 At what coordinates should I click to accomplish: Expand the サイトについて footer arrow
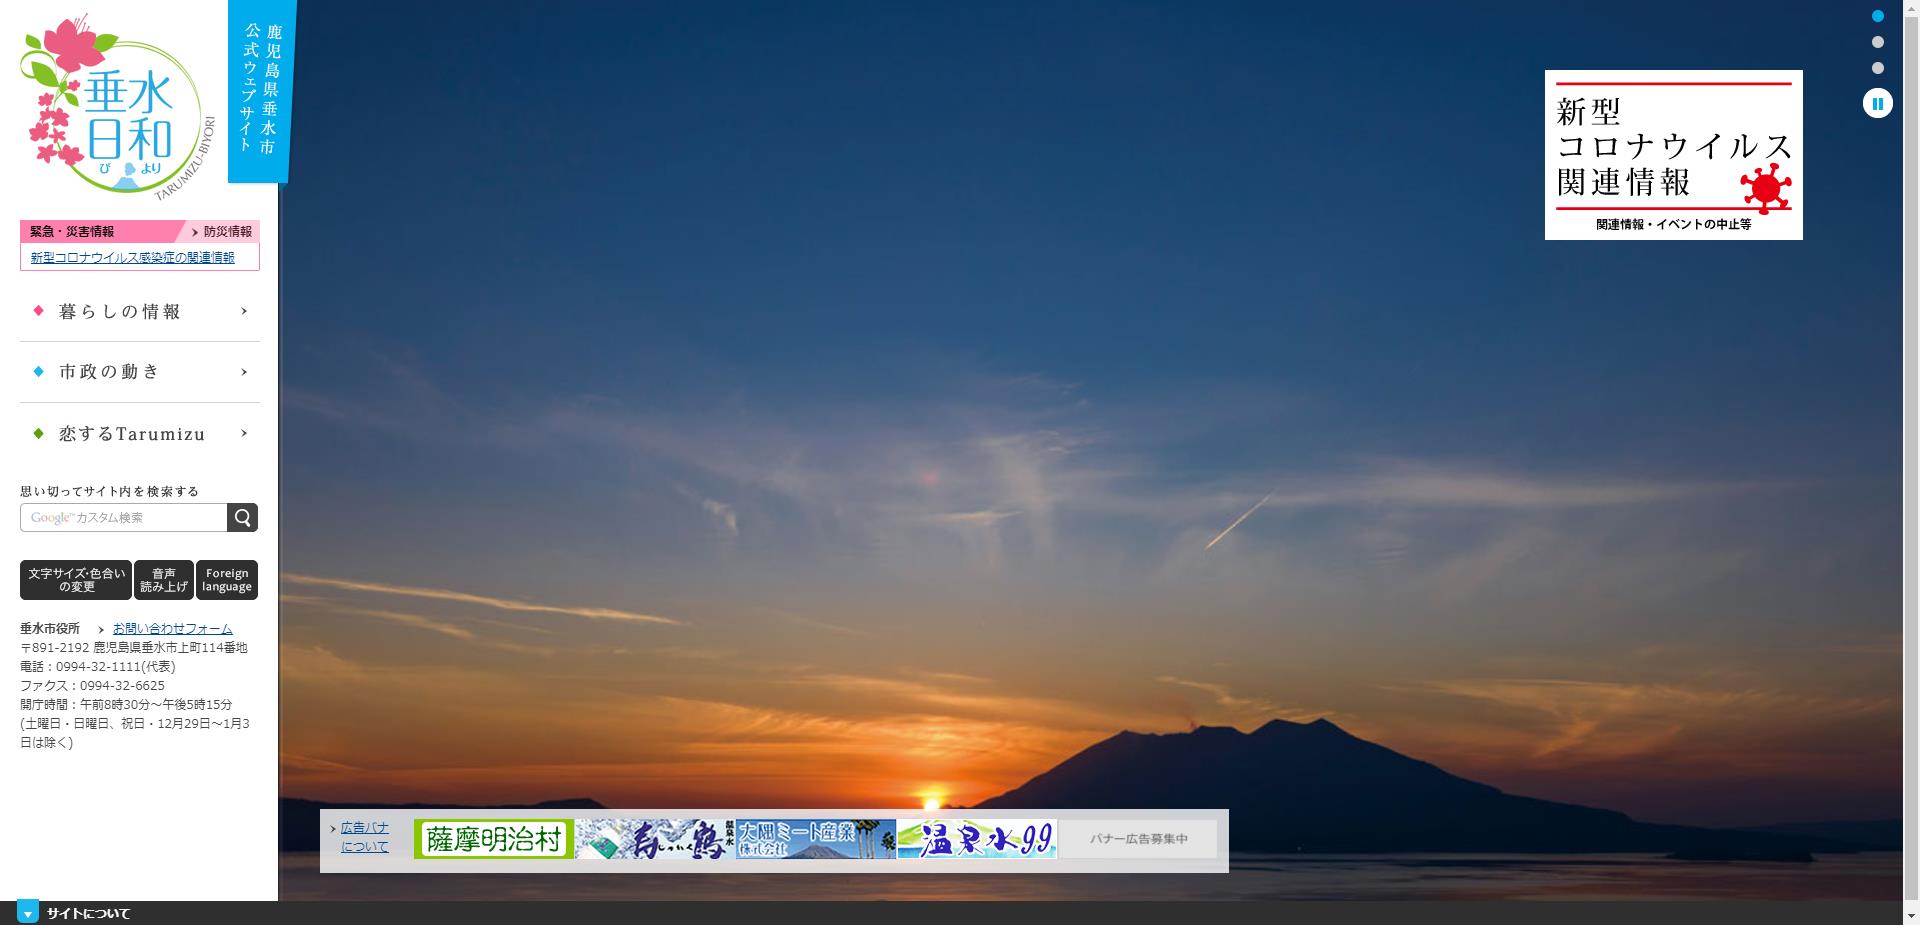[x=28, y=912]
